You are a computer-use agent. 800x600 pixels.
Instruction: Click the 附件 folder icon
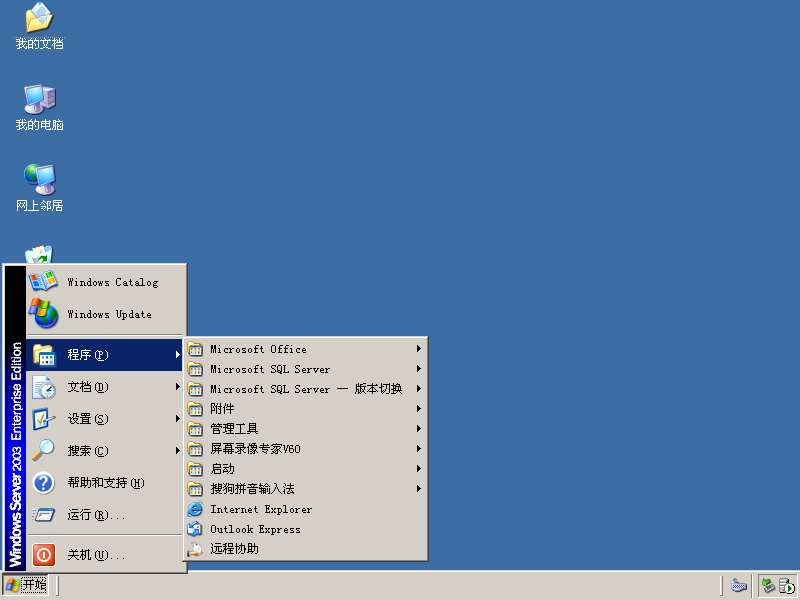(195, 409)
